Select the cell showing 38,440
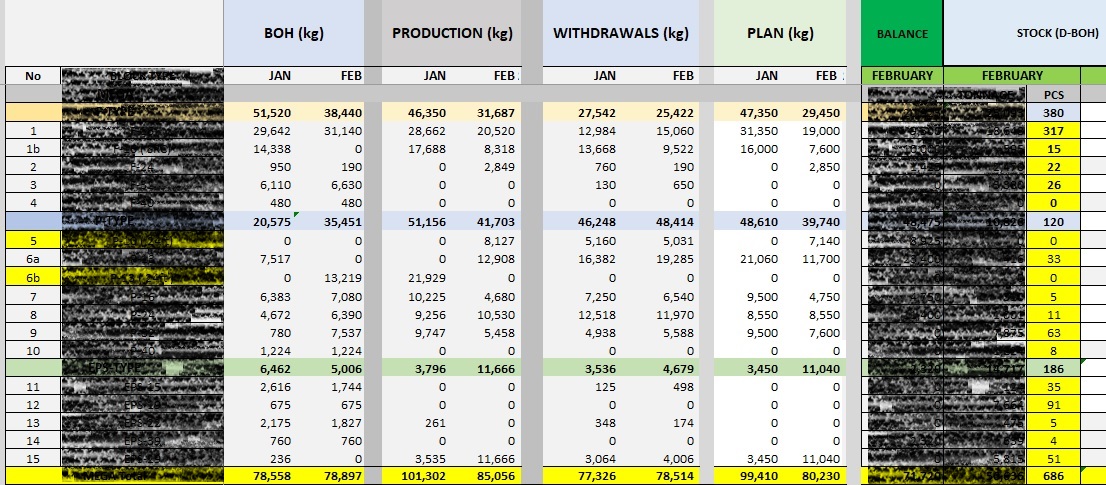Screen dimensions: 1106x485 point(342,112)
